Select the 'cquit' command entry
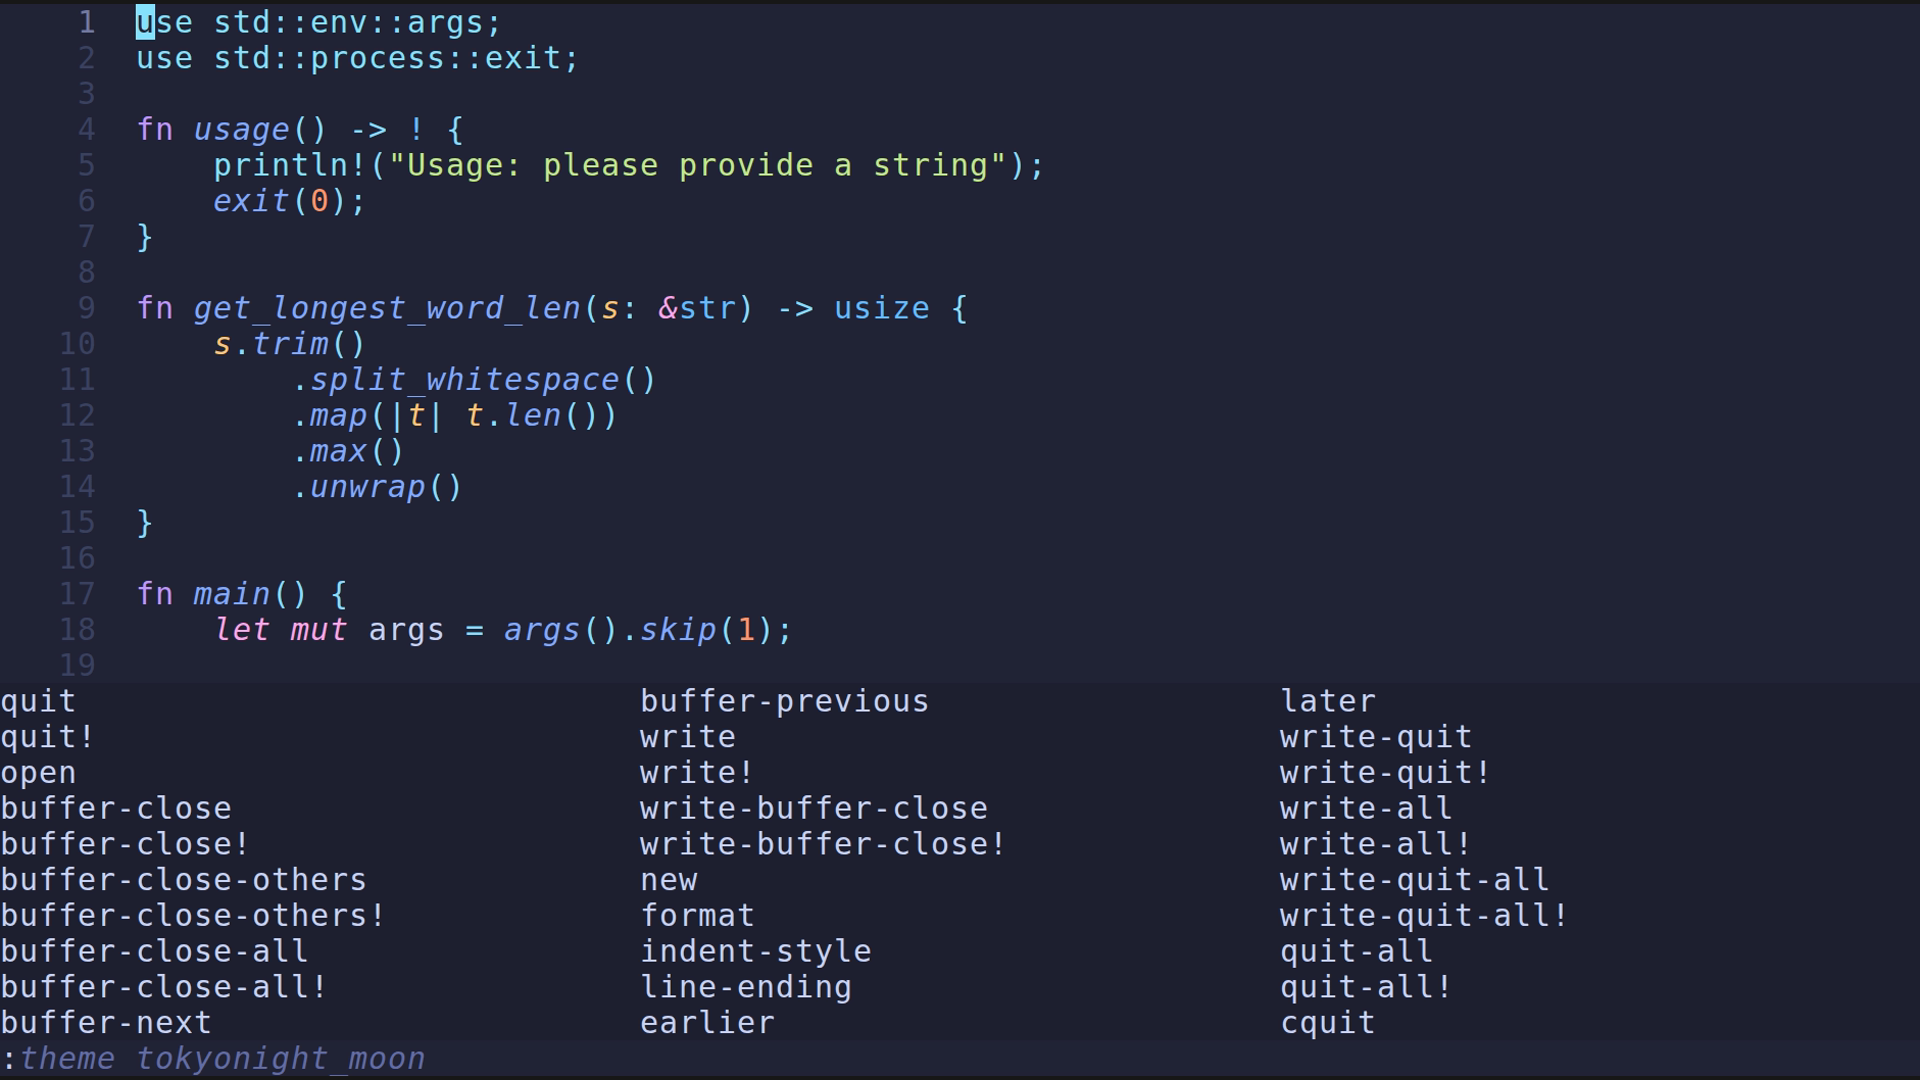 [1327, 1023]
